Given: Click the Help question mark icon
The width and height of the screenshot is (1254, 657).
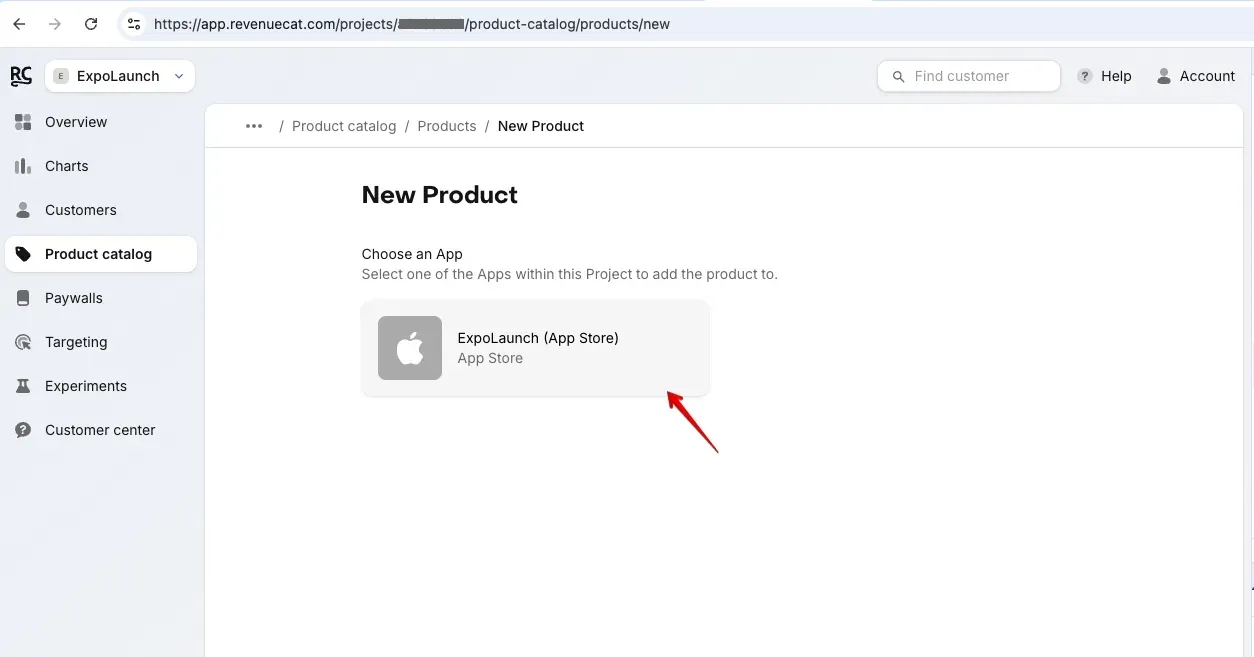Looking at the screenshot, I should click(x=1084, y=76).
